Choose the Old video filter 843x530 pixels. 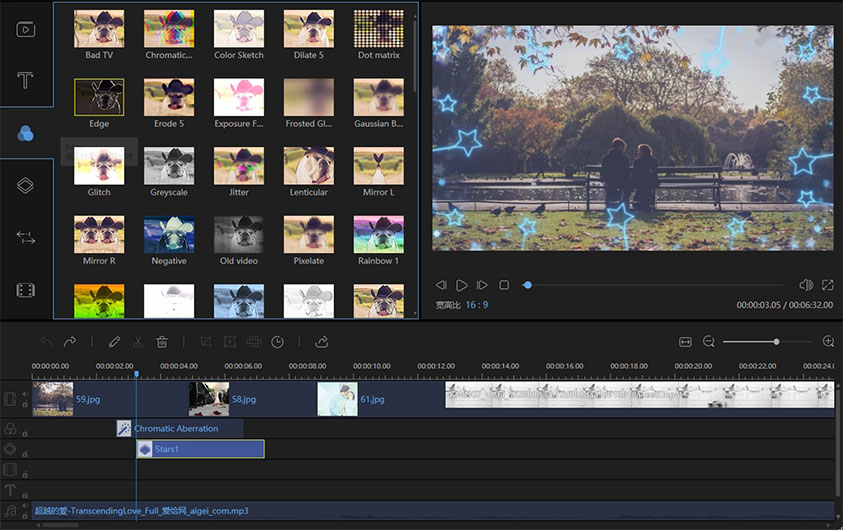[239, 235]
